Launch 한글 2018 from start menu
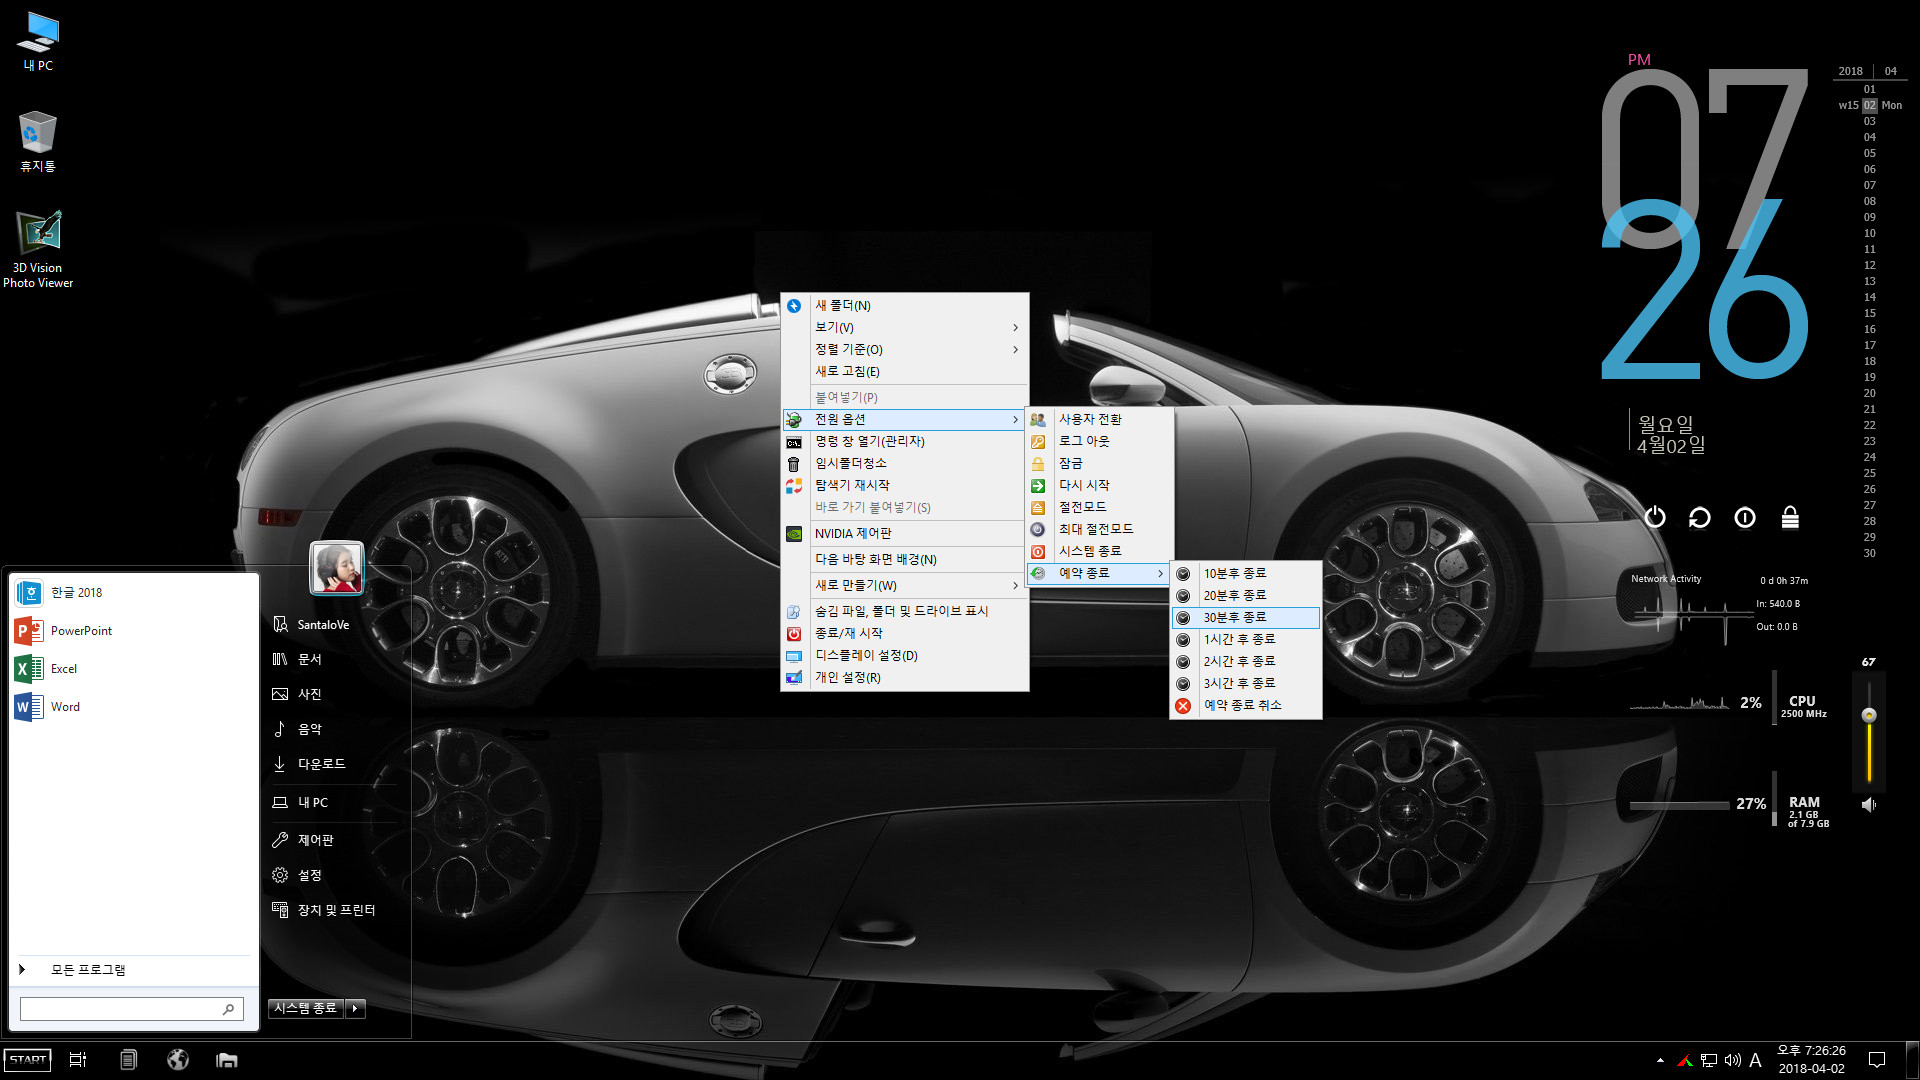Image resolution: width=1920 pixels, height=1080 pixels. pos(133,593)
